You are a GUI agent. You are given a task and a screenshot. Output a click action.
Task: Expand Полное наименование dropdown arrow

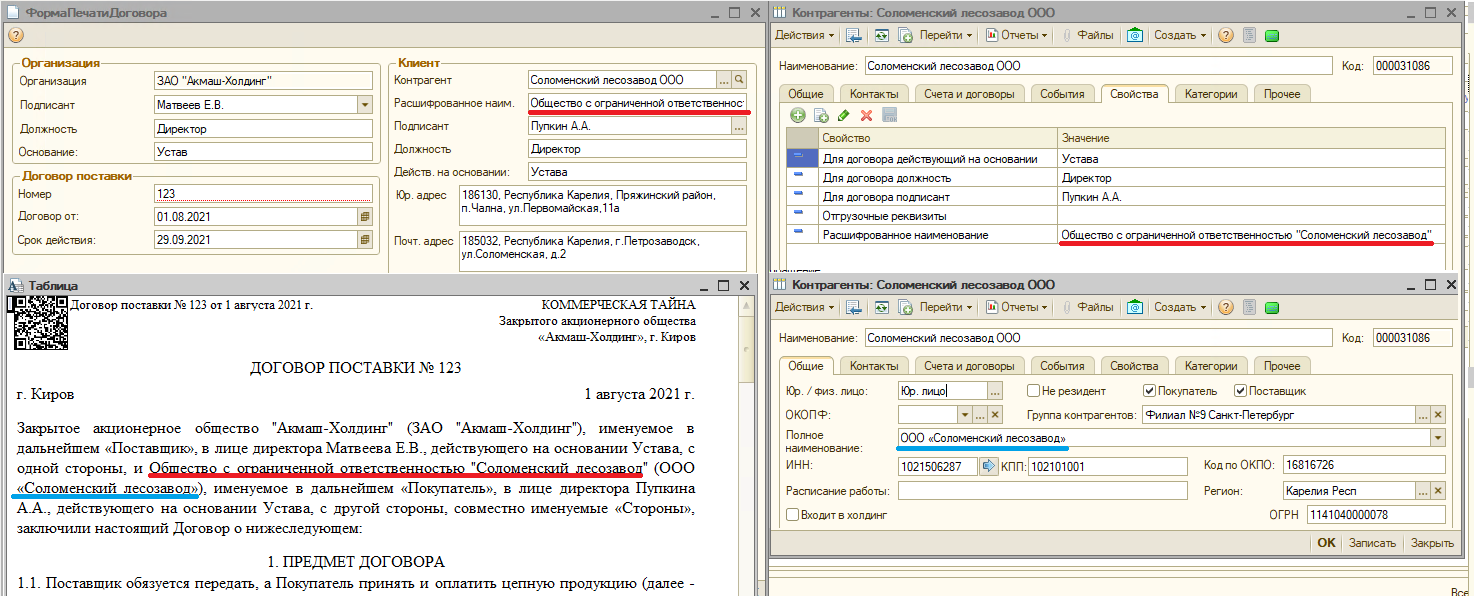coord(1438,438)
